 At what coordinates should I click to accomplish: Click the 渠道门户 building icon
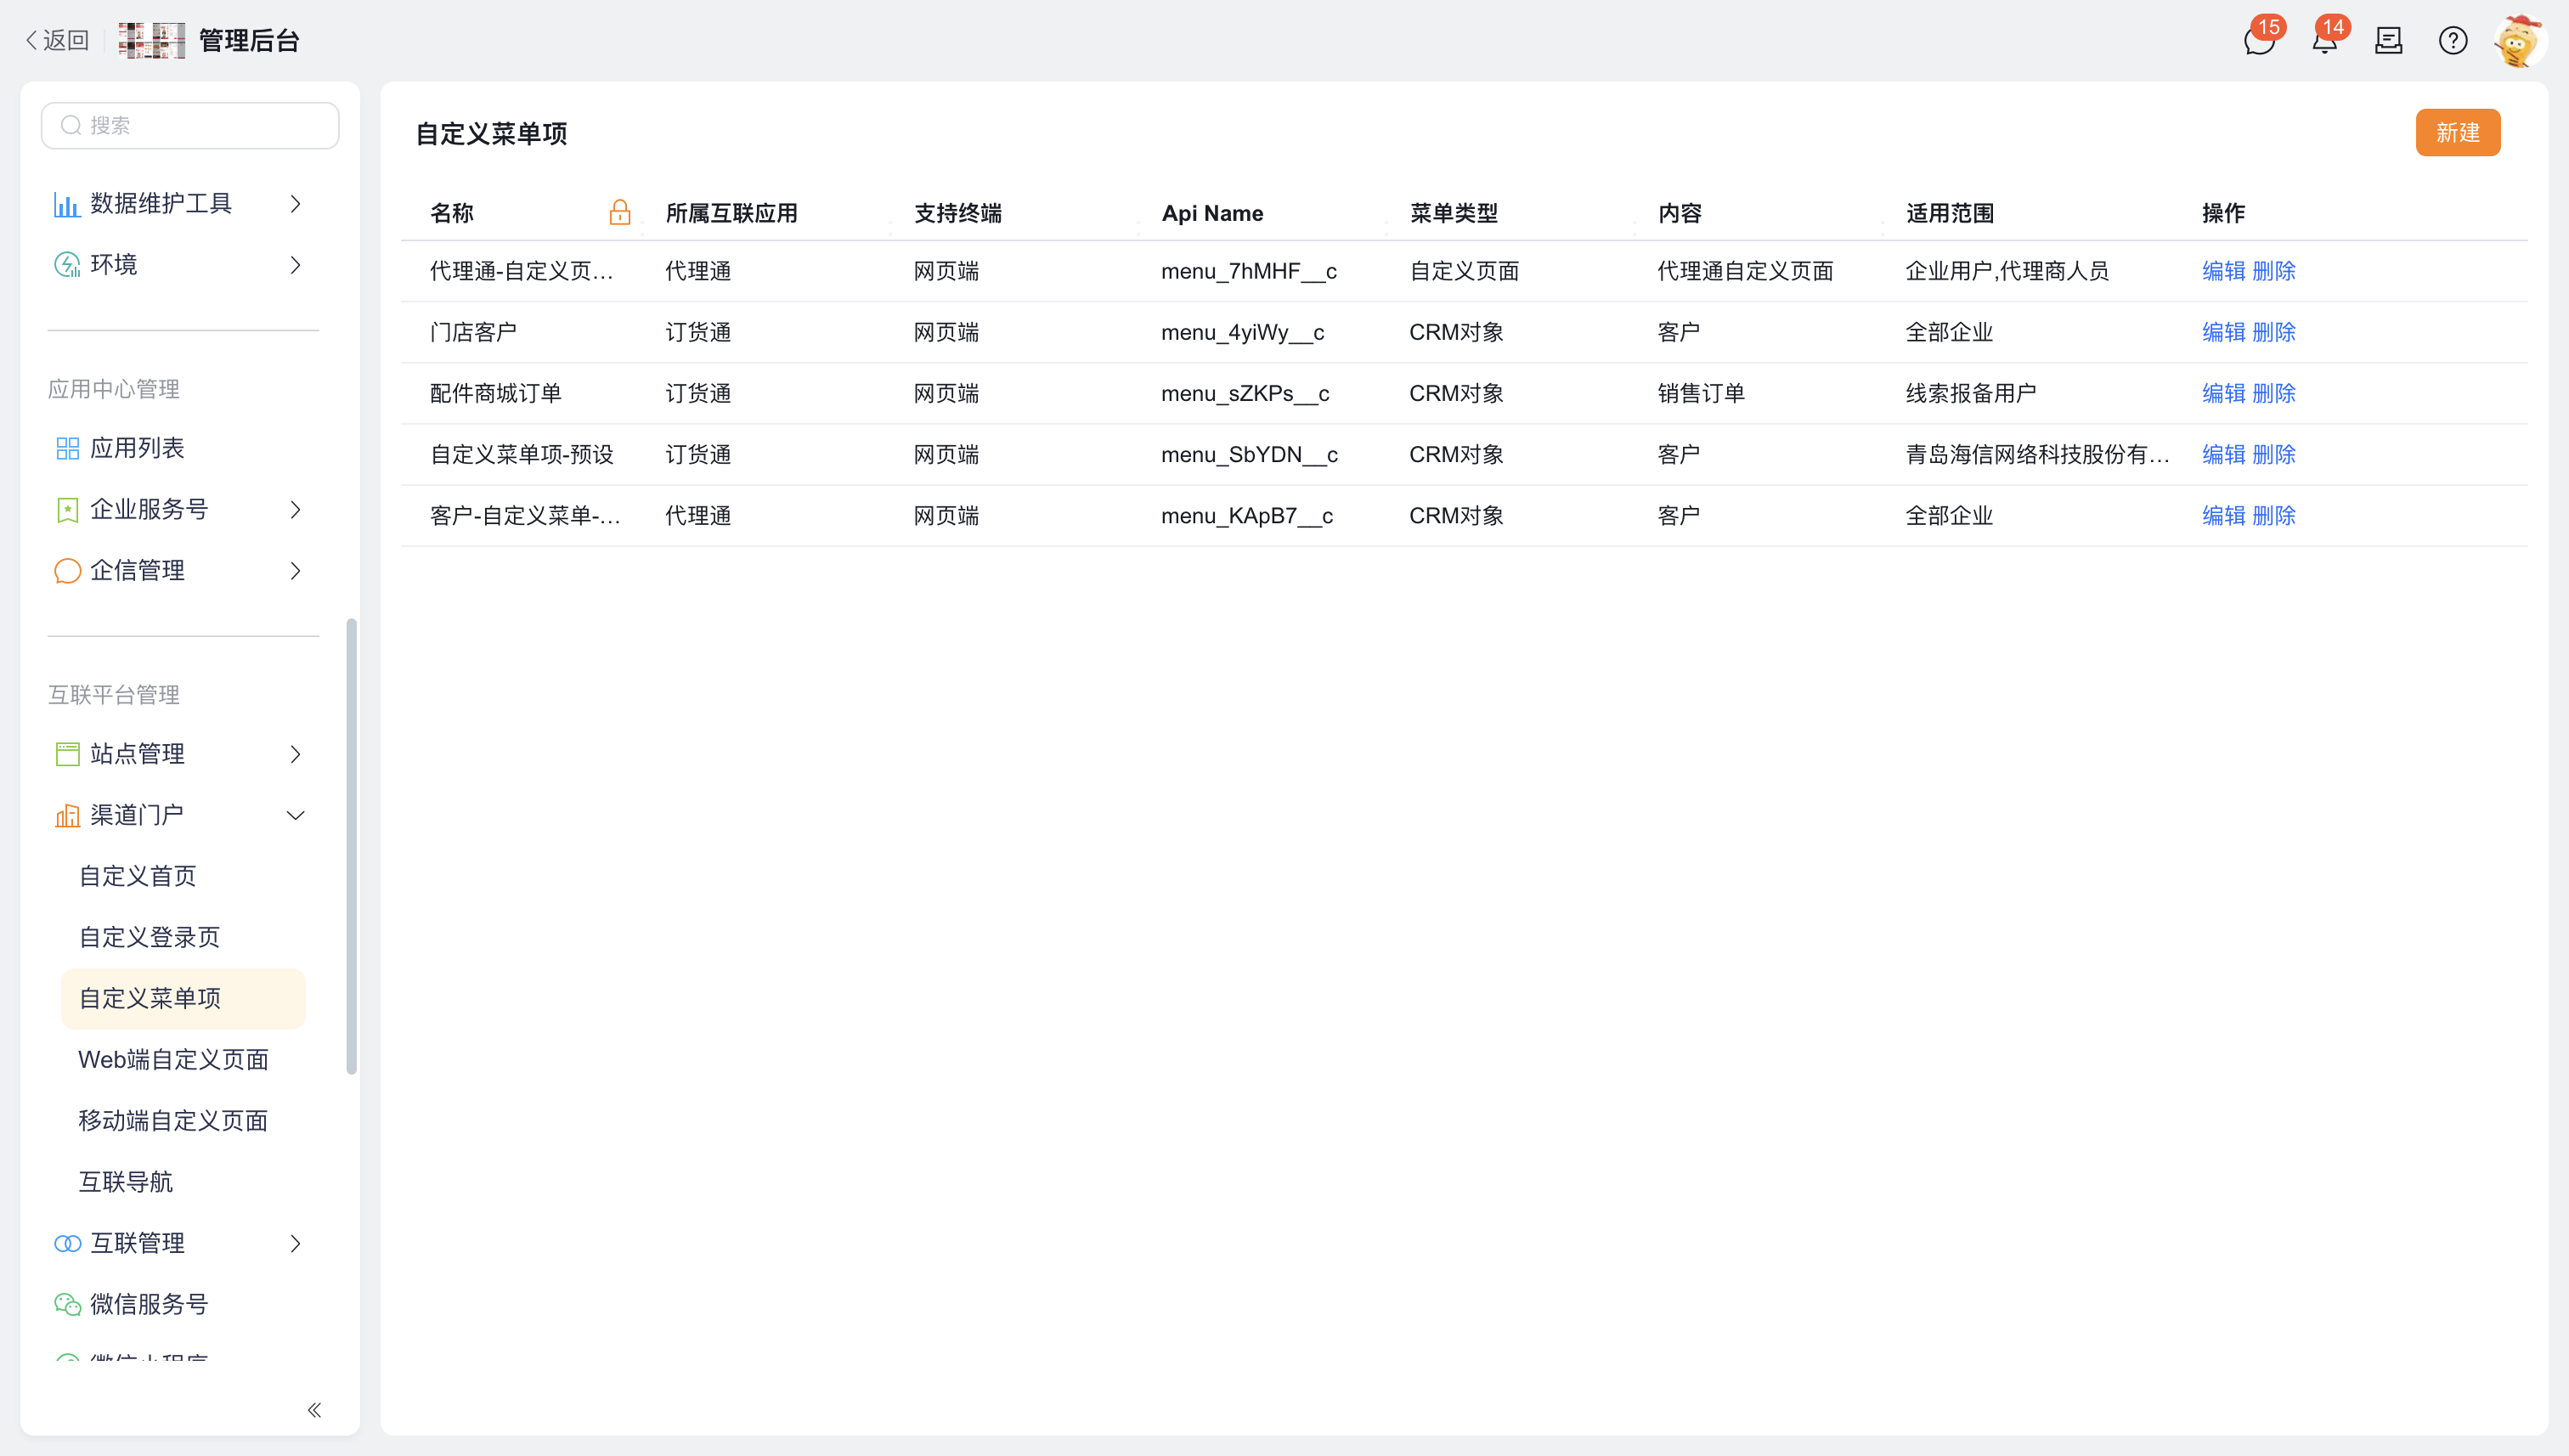pos(67,815)
